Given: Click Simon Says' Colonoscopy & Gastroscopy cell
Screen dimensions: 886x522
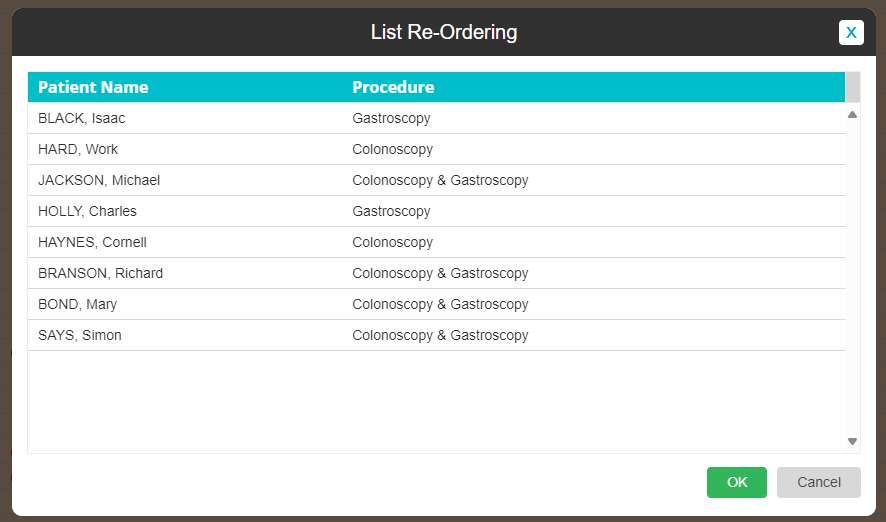Looking at the screenshot, I should [440, 336].
